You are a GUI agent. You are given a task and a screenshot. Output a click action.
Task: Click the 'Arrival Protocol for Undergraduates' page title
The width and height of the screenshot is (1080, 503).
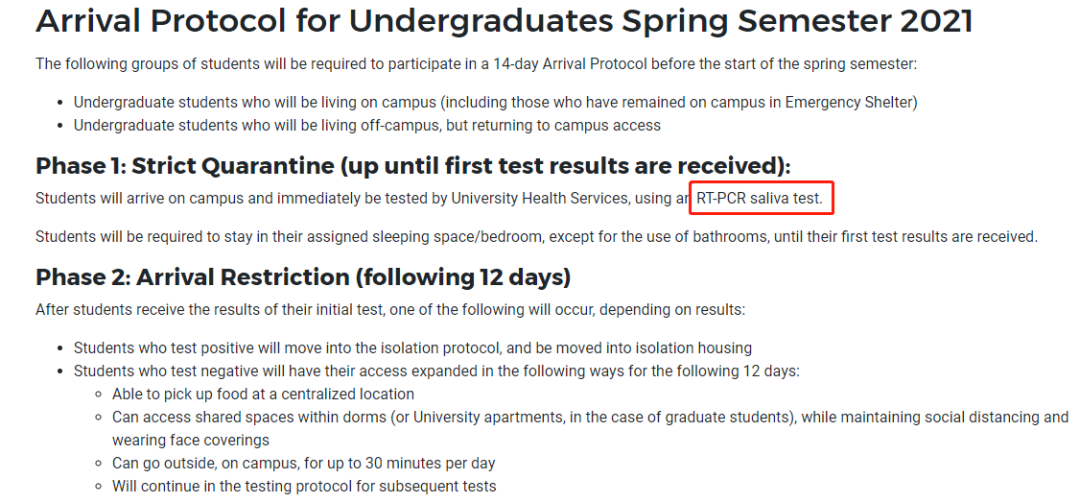pyautogui.click(x=504, y=21)
